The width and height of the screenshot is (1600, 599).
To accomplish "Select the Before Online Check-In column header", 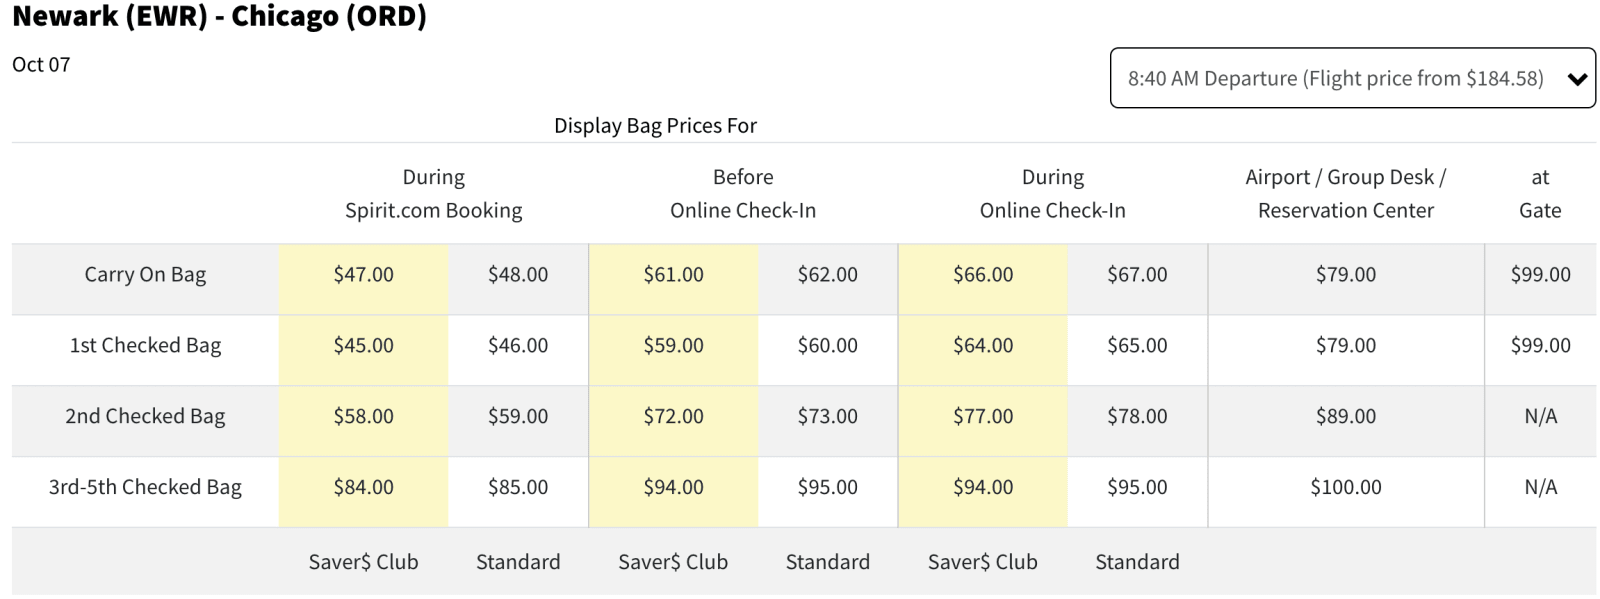I will click(x=743, y=194).
